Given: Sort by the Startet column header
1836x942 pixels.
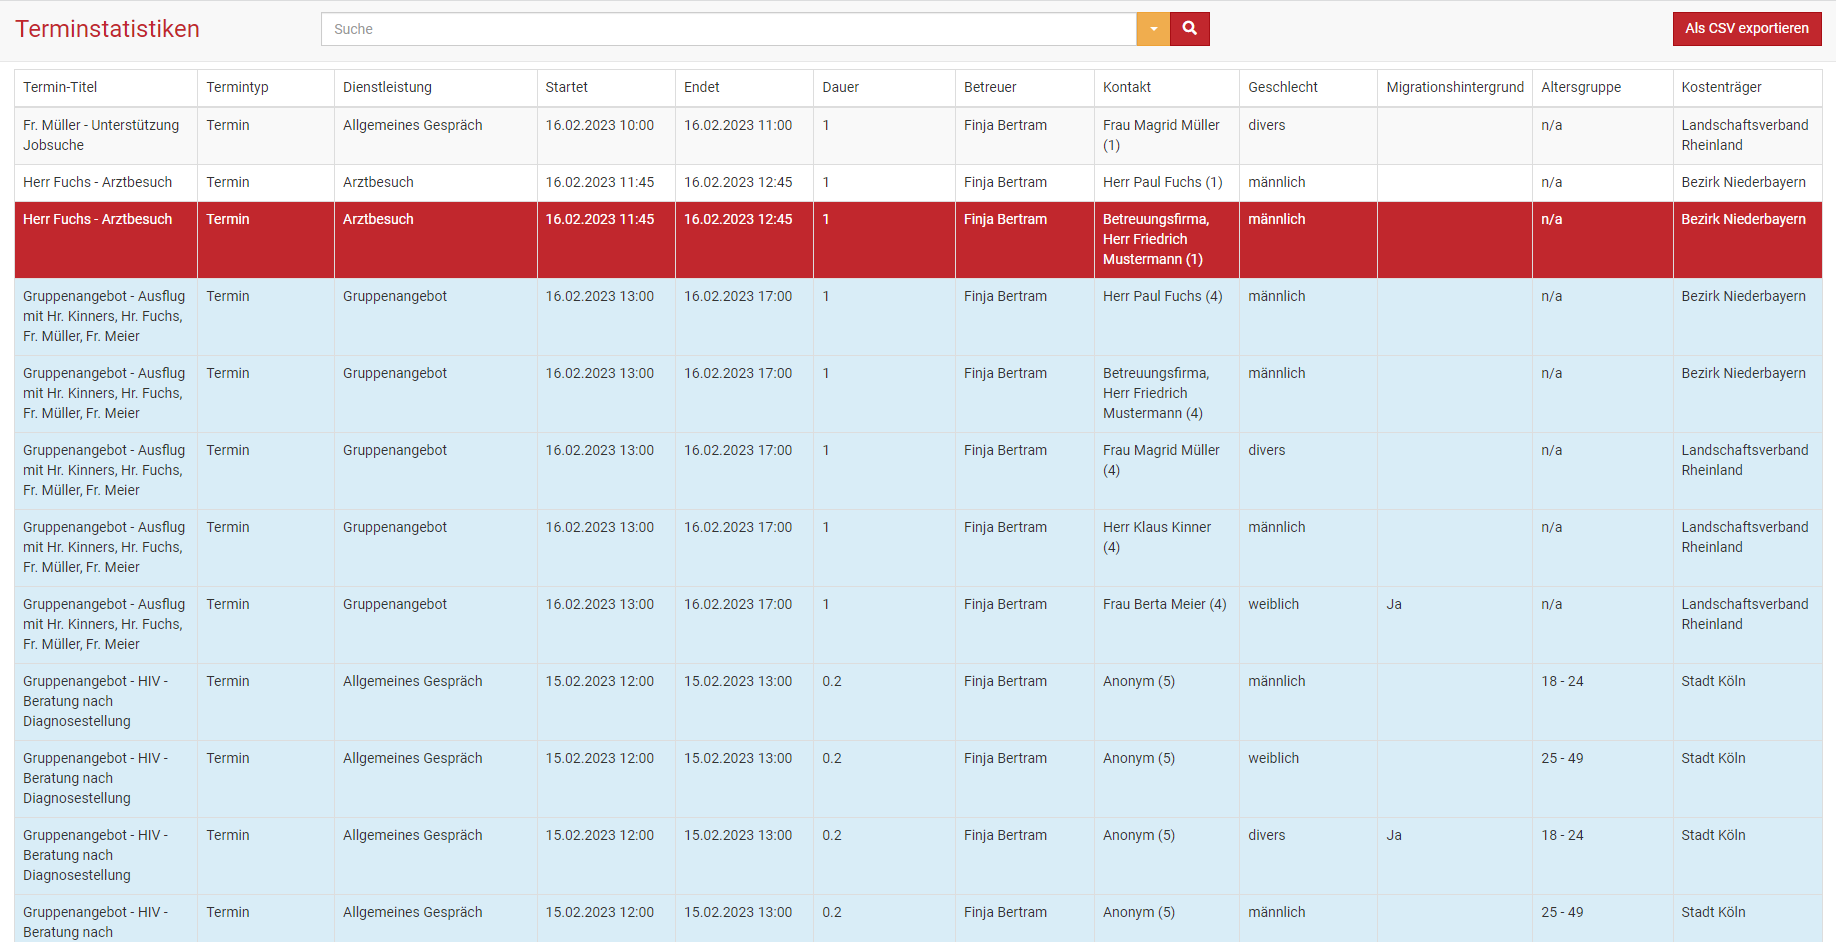Looking at the screenshot, I should tap(567, 87).
